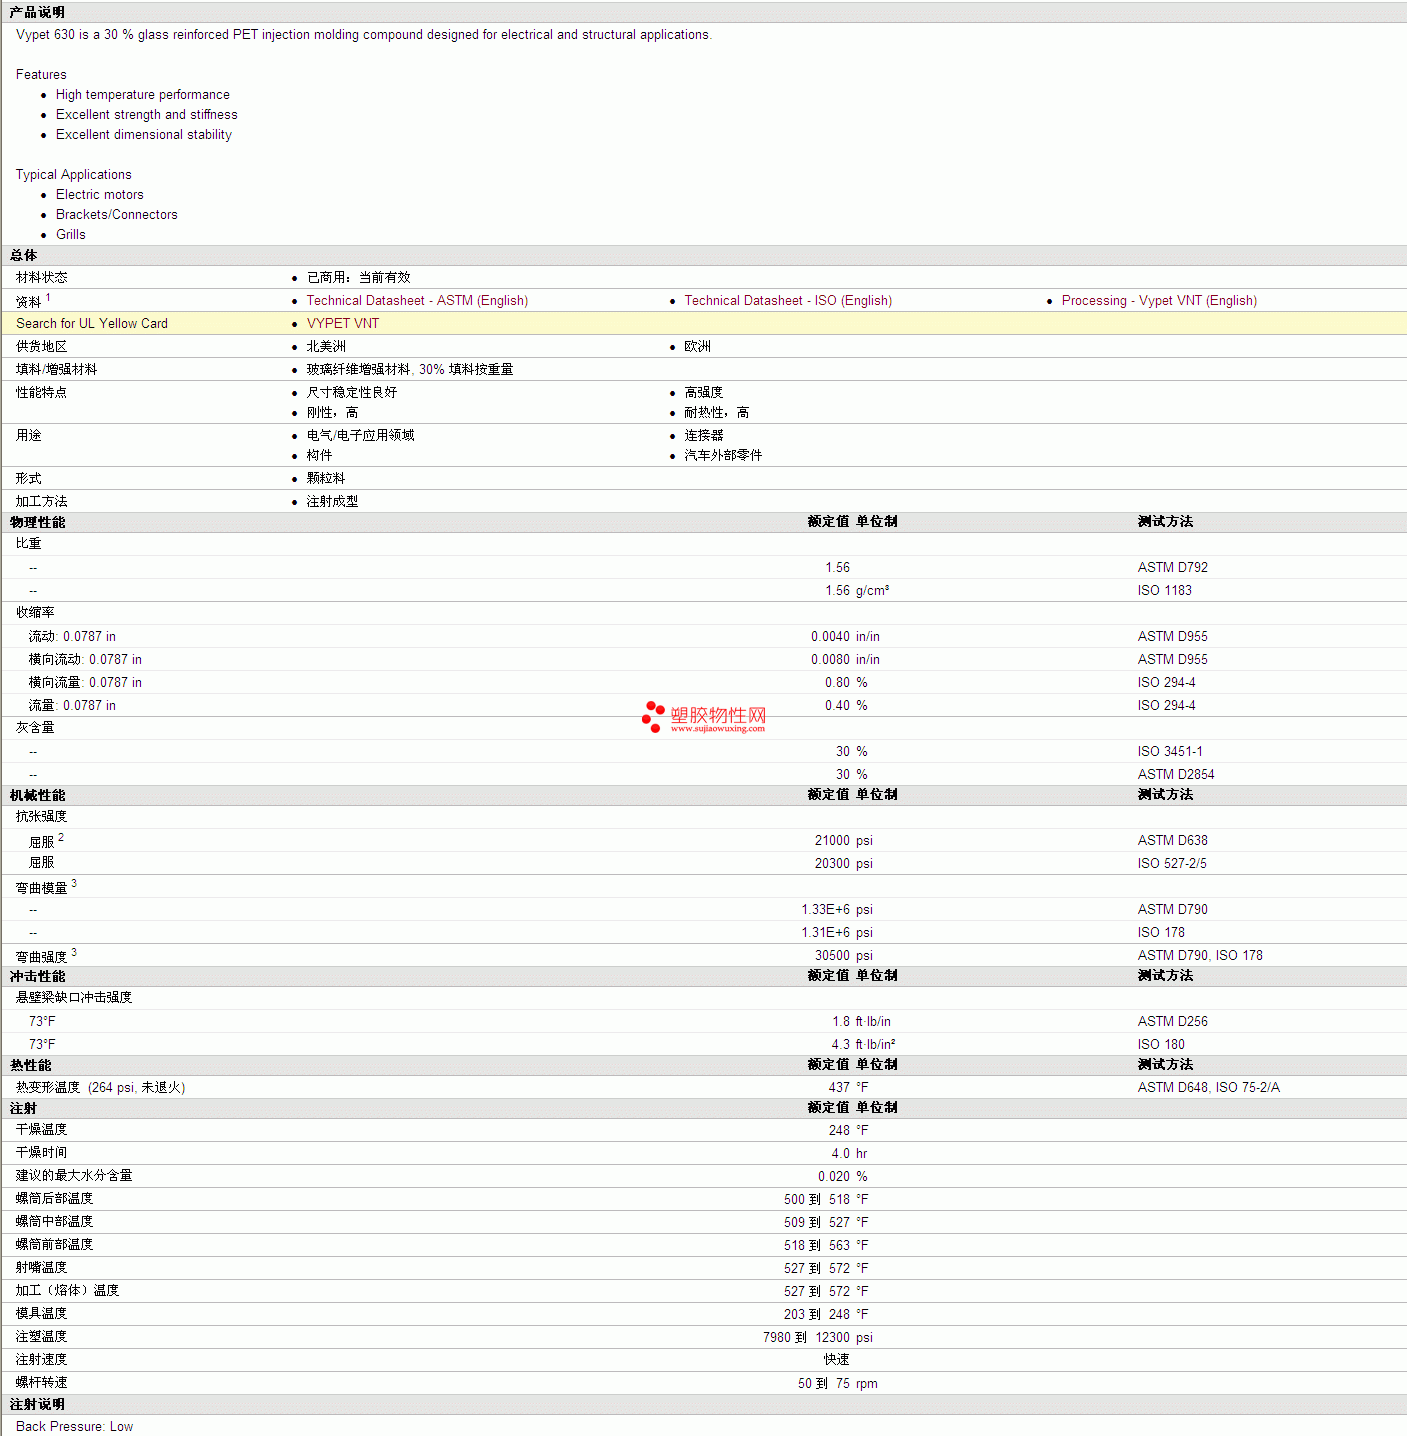
Task: Click the 7980 到 12300 psi pressure value
Action: (818, 1338)
